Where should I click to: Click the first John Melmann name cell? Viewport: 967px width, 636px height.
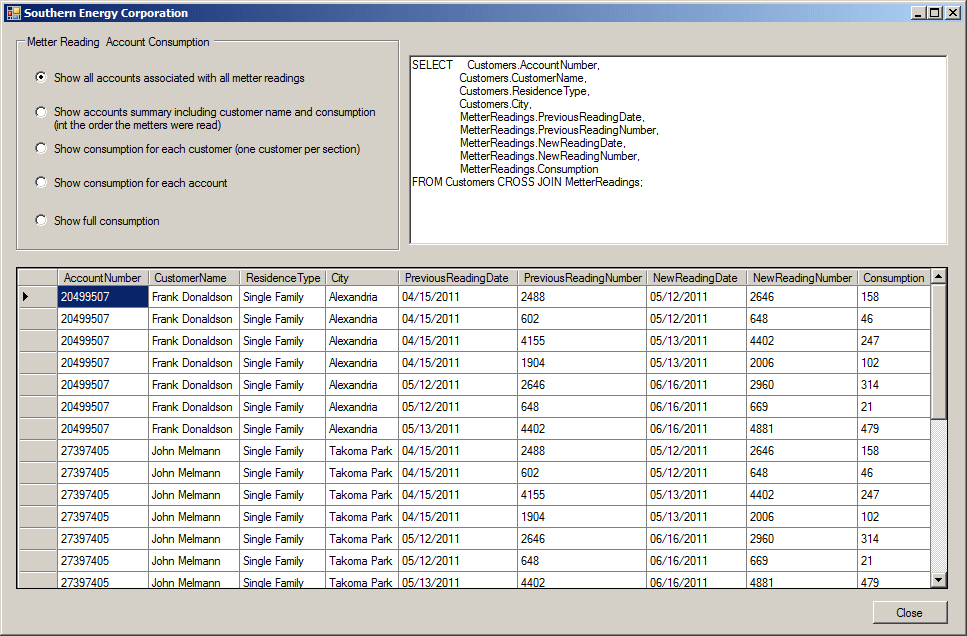tap(194, 451)
